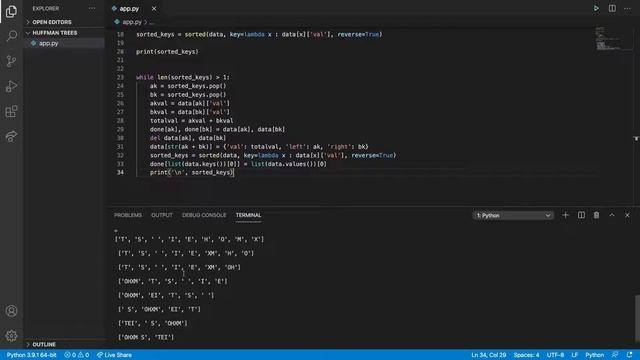Click the Explorer title label

(x=46, y=8)
